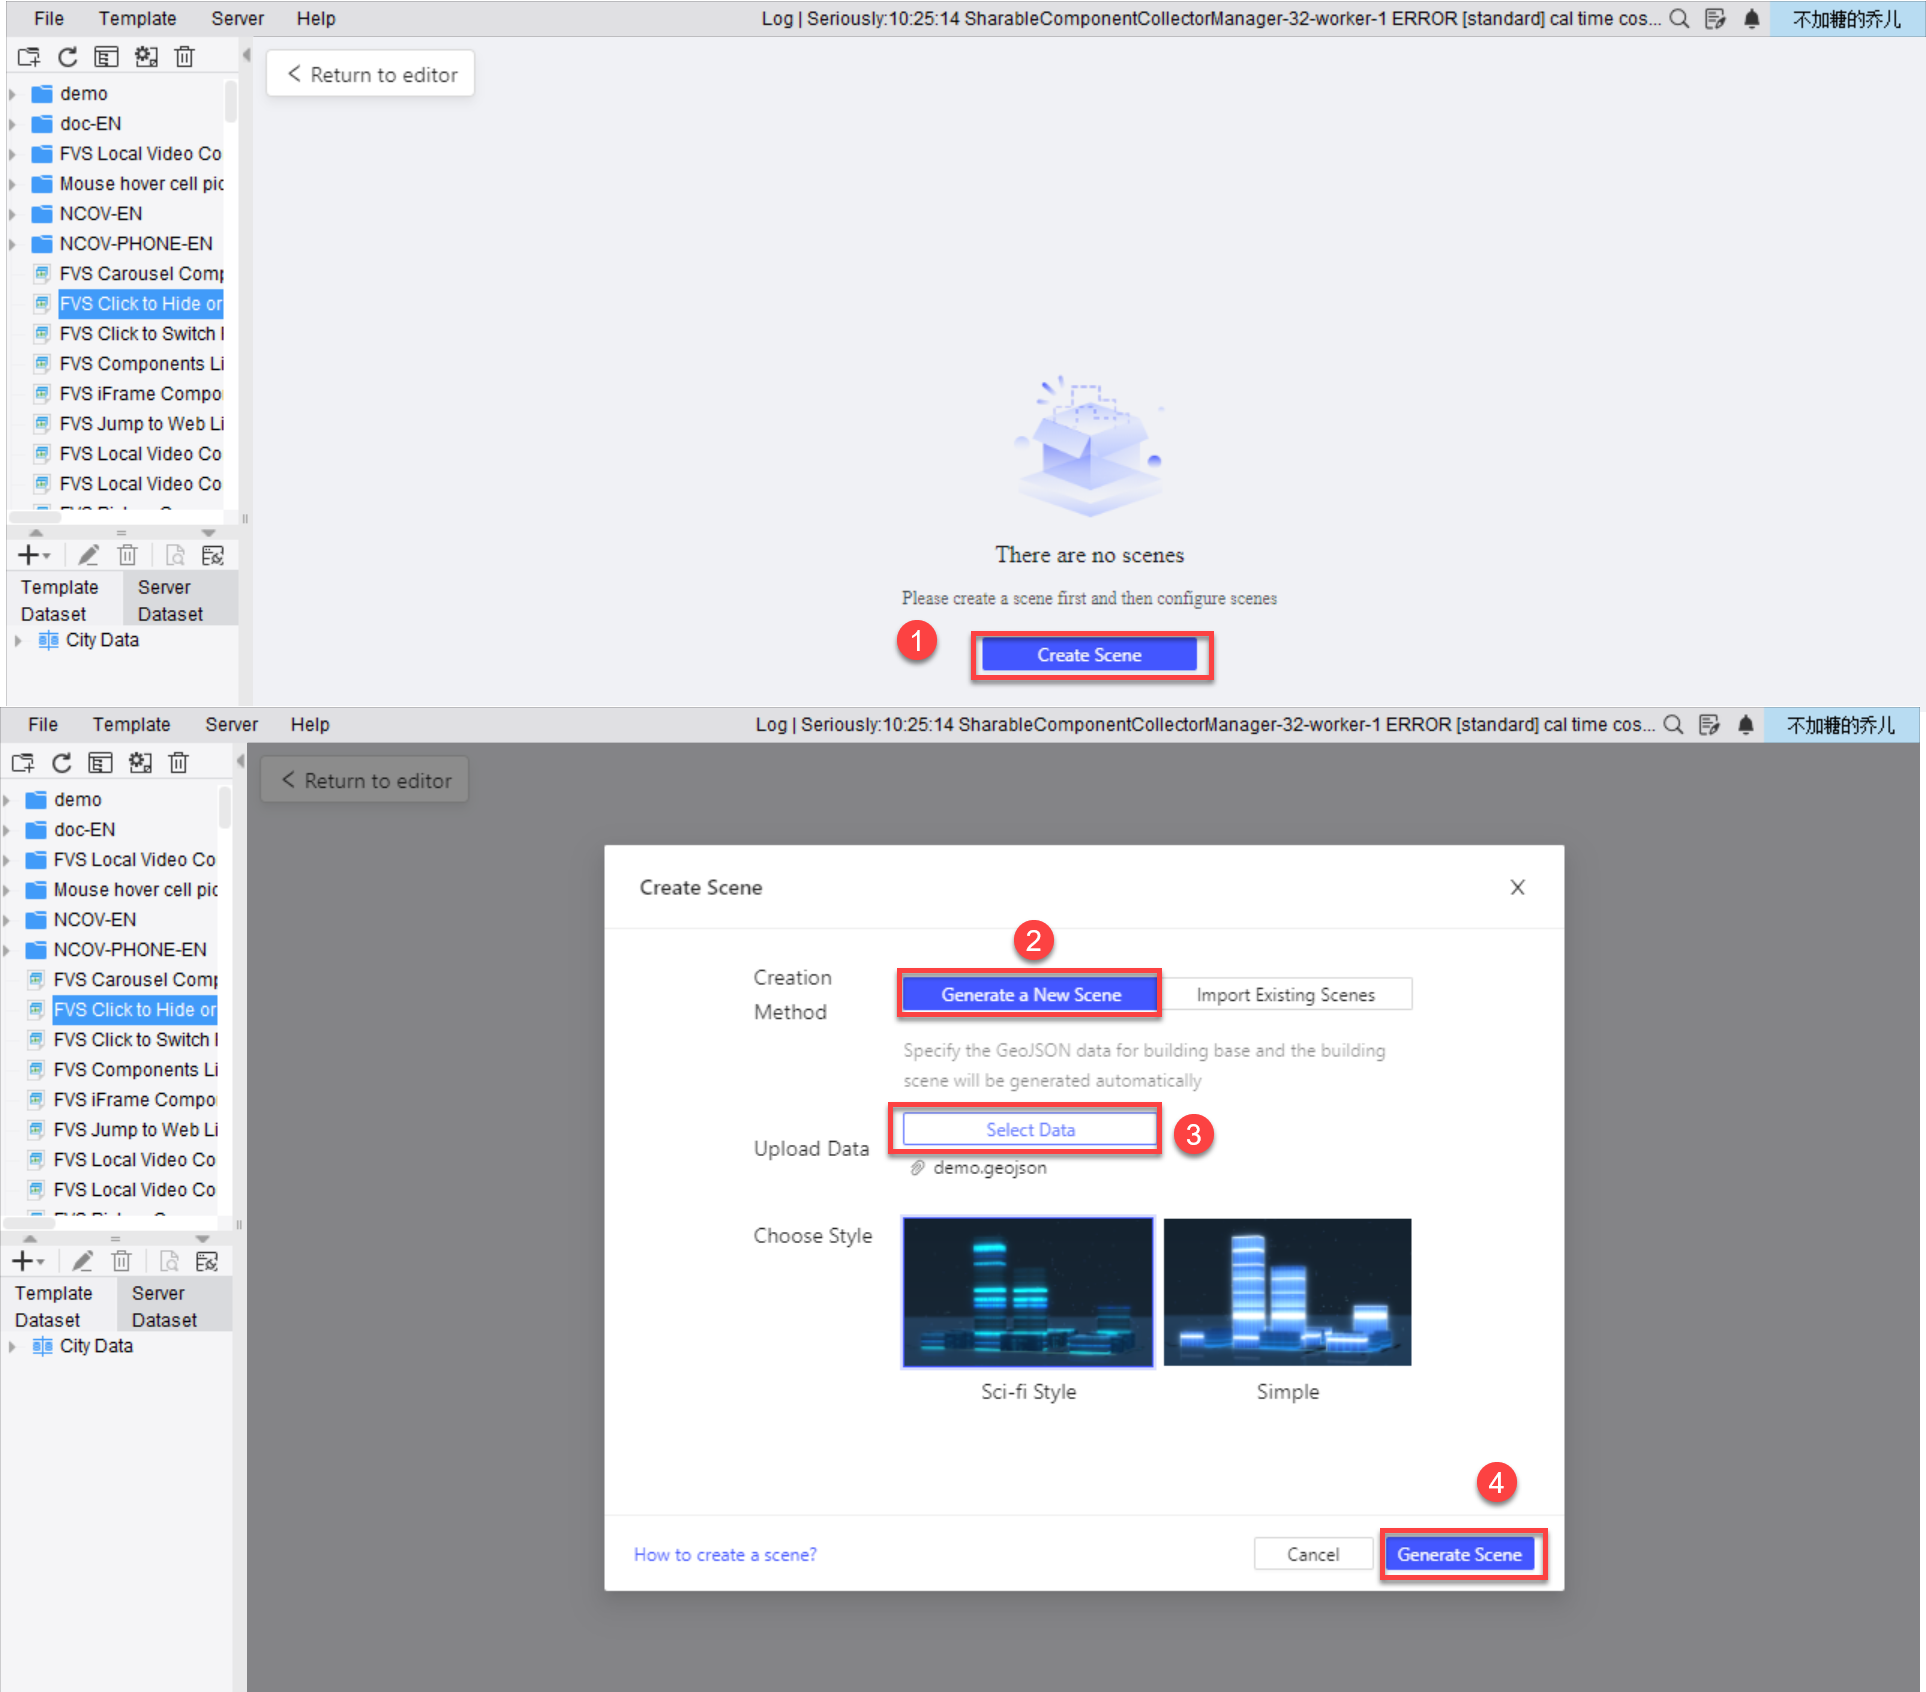Screen dimensions: 1926x1692
Task: Select the Sci-fi Style thumbnail
Action: click(1027, 1291)
